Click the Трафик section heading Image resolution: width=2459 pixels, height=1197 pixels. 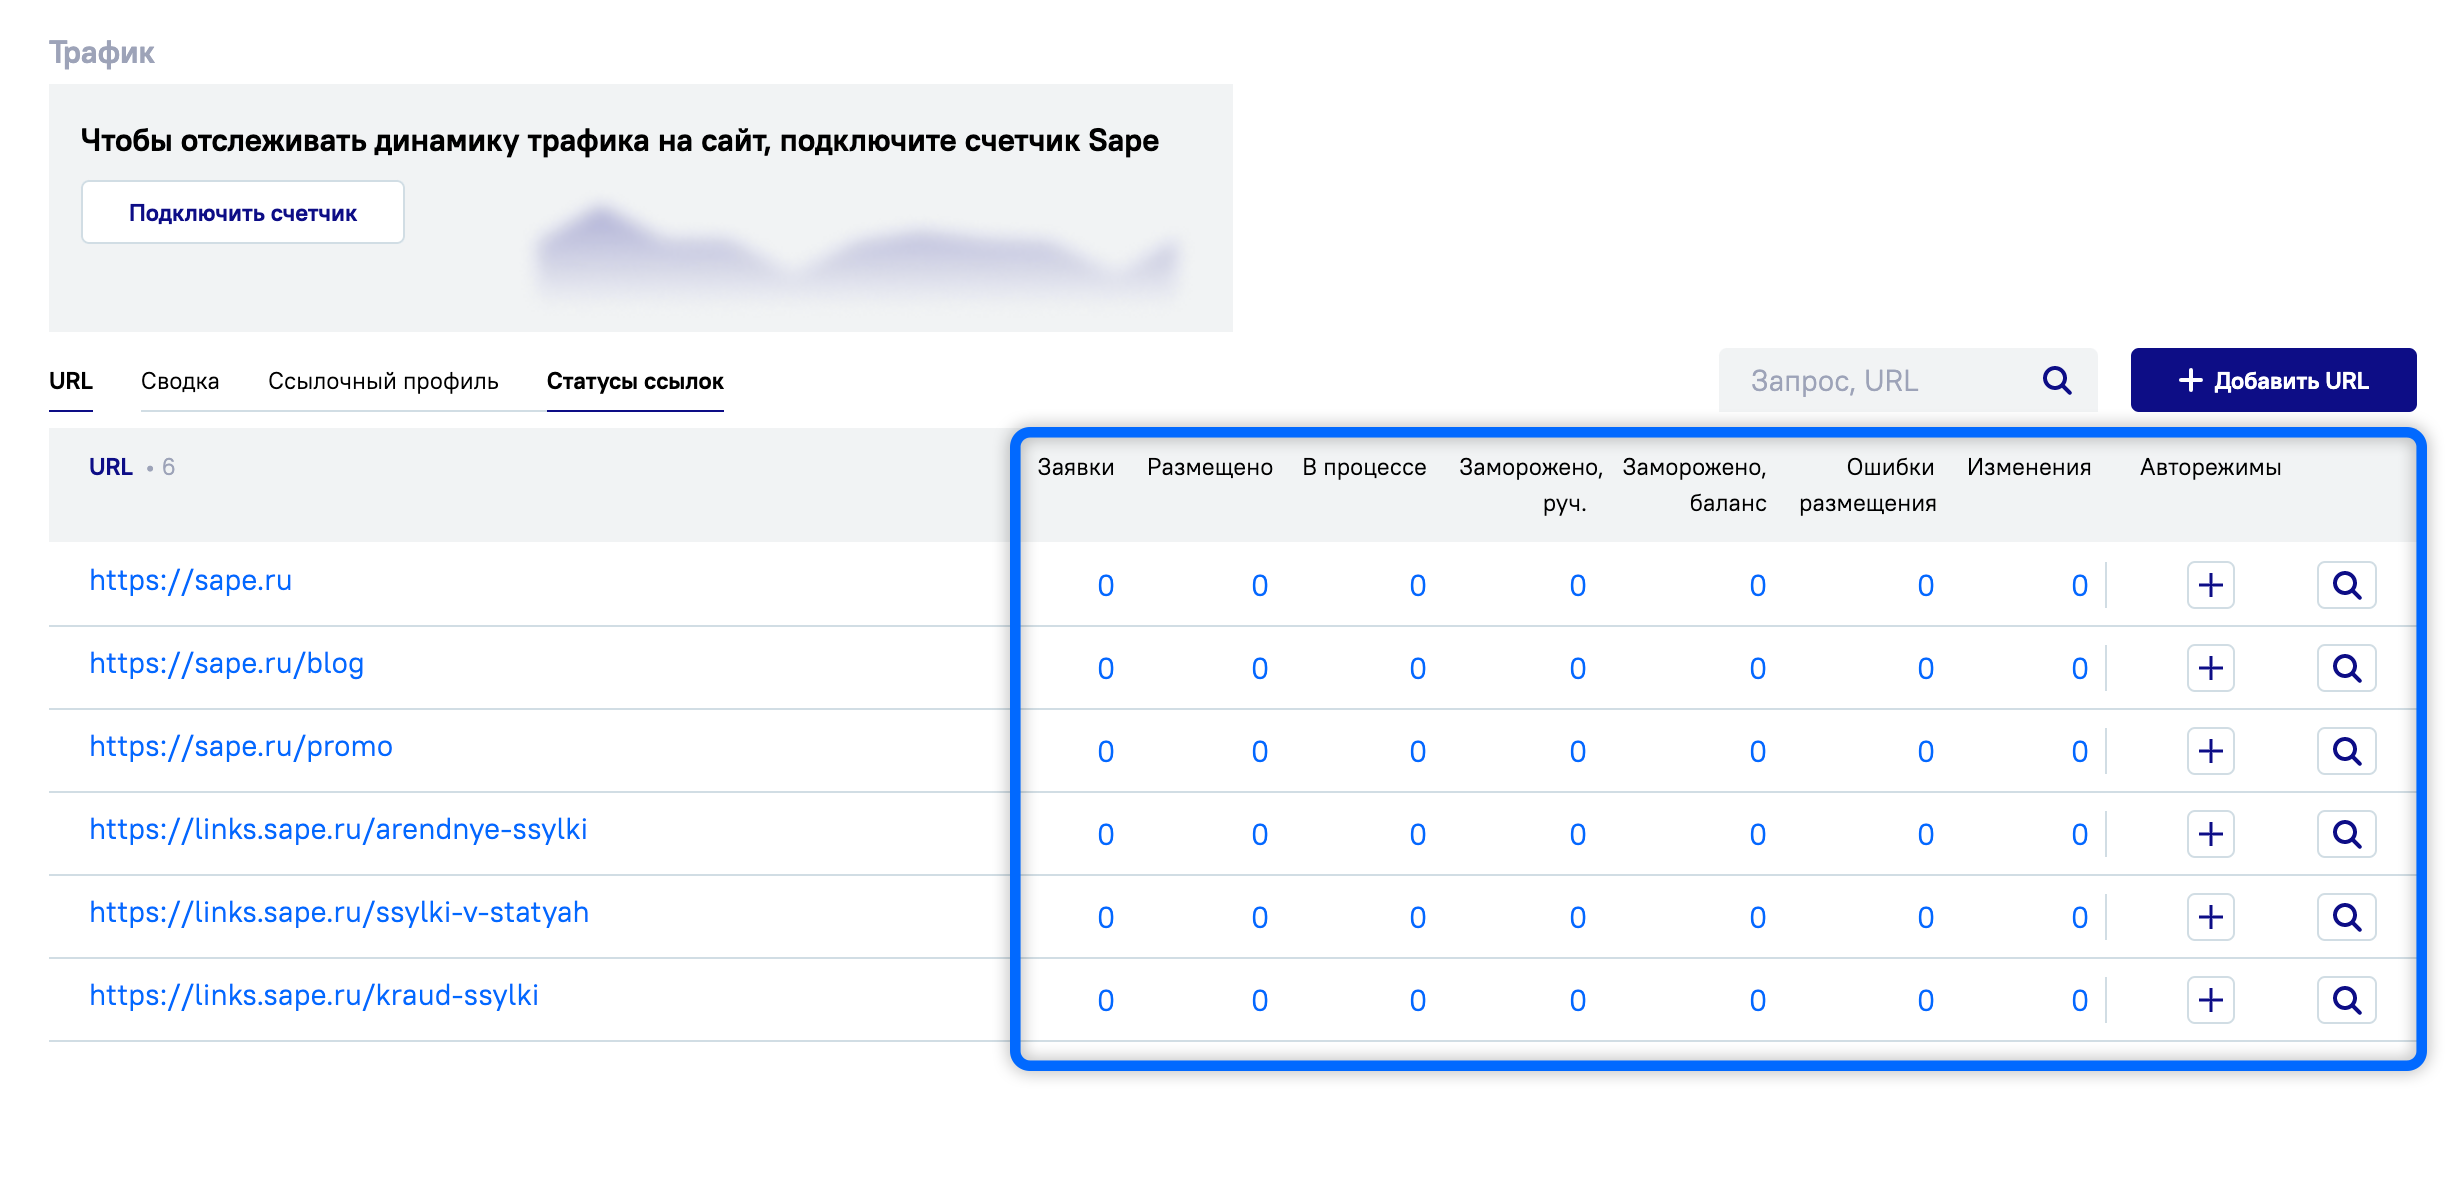(102, 52)
